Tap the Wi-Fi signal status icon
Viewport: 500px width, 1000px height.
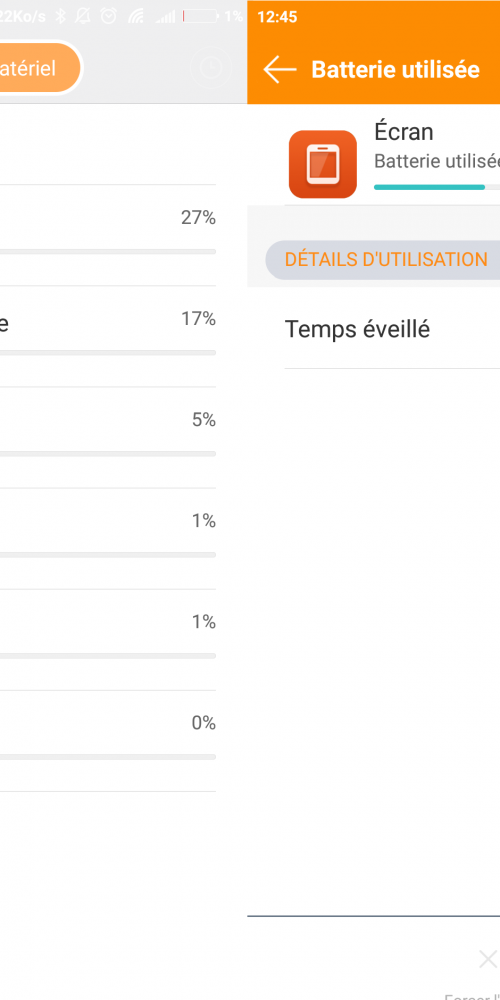[136, 17]
